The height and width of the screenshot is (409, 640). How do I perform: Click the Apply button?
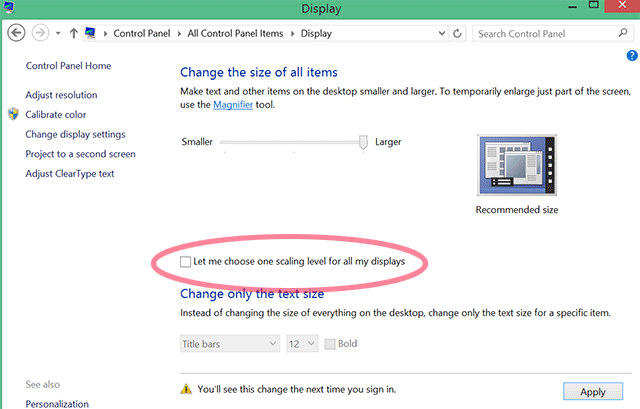point(593,392)
